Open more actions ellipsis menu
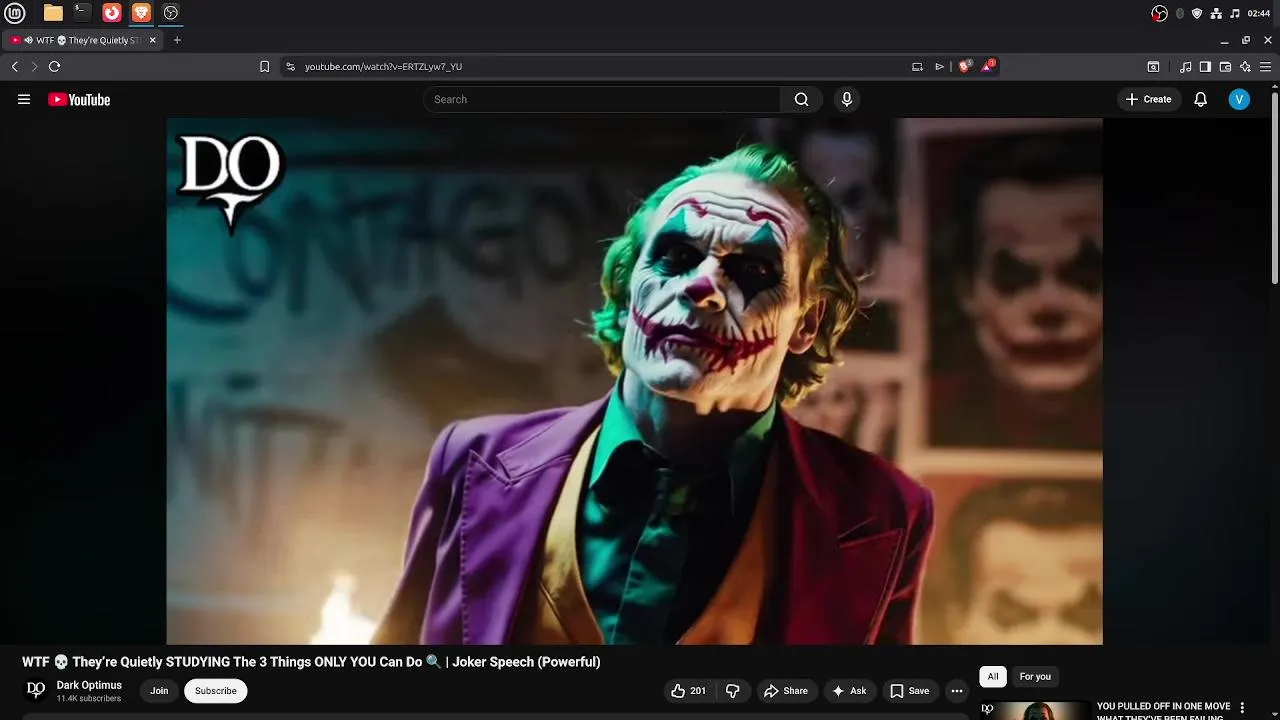Image resolution: width=1280 pixels, height=720 pixels. [x=957, y=691]
